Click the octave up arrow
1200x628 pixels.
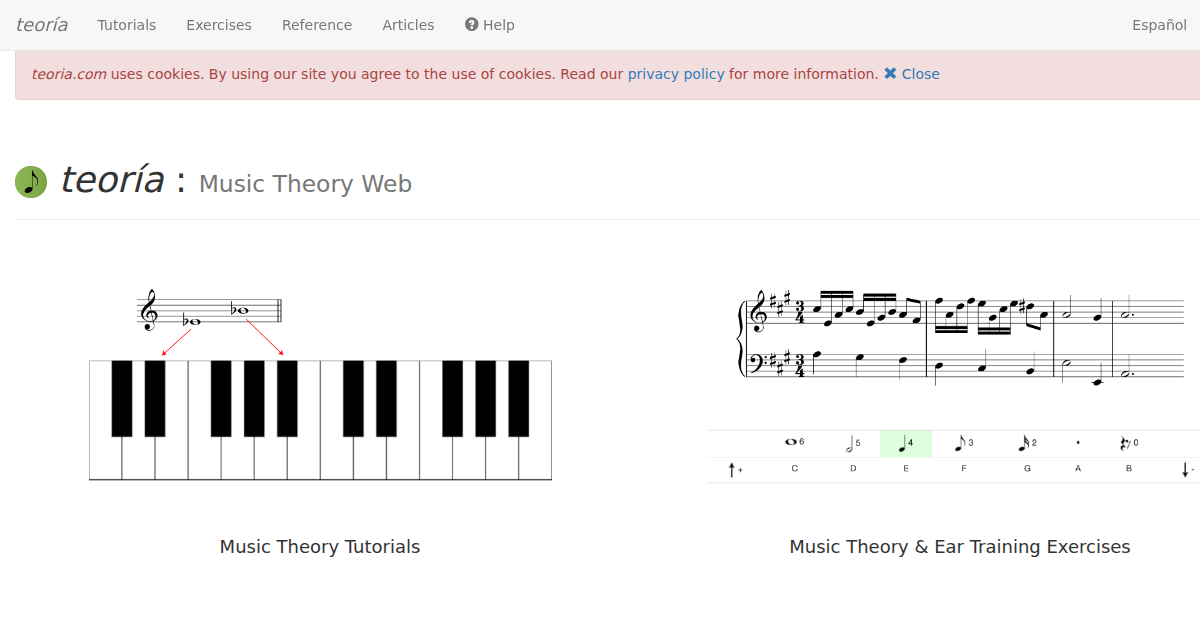click(733, 469)
